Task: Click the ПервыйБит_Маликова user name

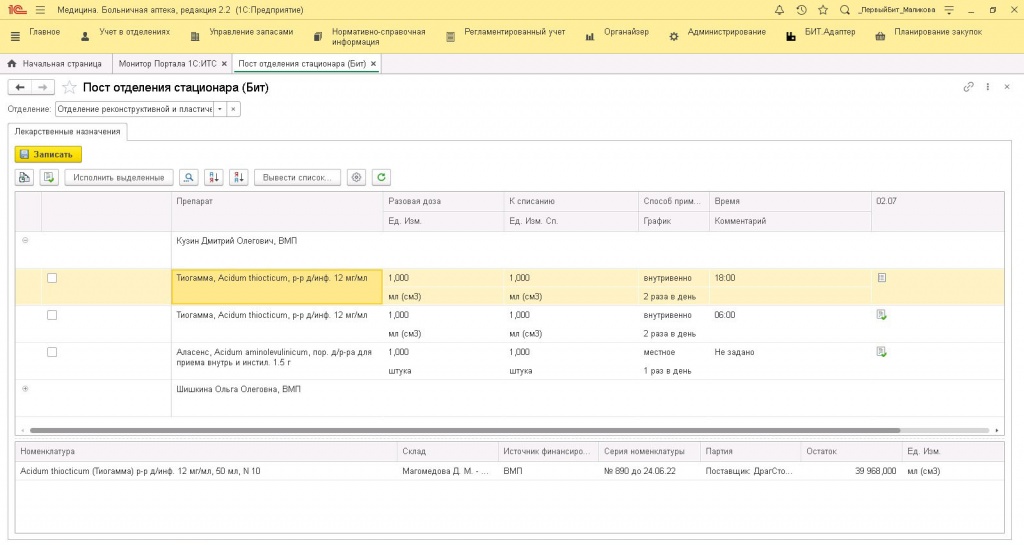Action: tap(897, 10)
